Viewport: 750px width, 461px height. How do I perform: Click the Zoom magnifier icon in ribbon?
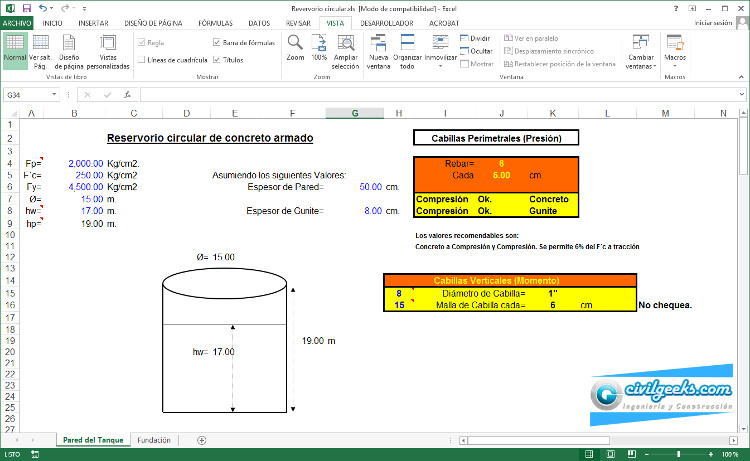(295, 44)
